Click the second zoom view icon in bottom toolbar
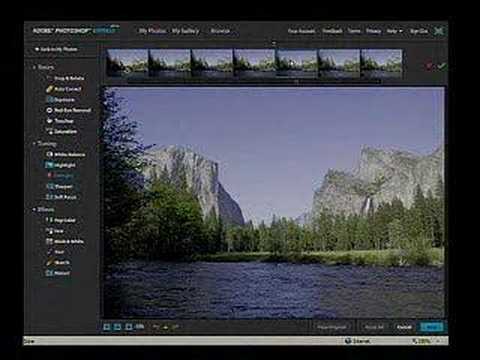480x360 pixels. 118,327
